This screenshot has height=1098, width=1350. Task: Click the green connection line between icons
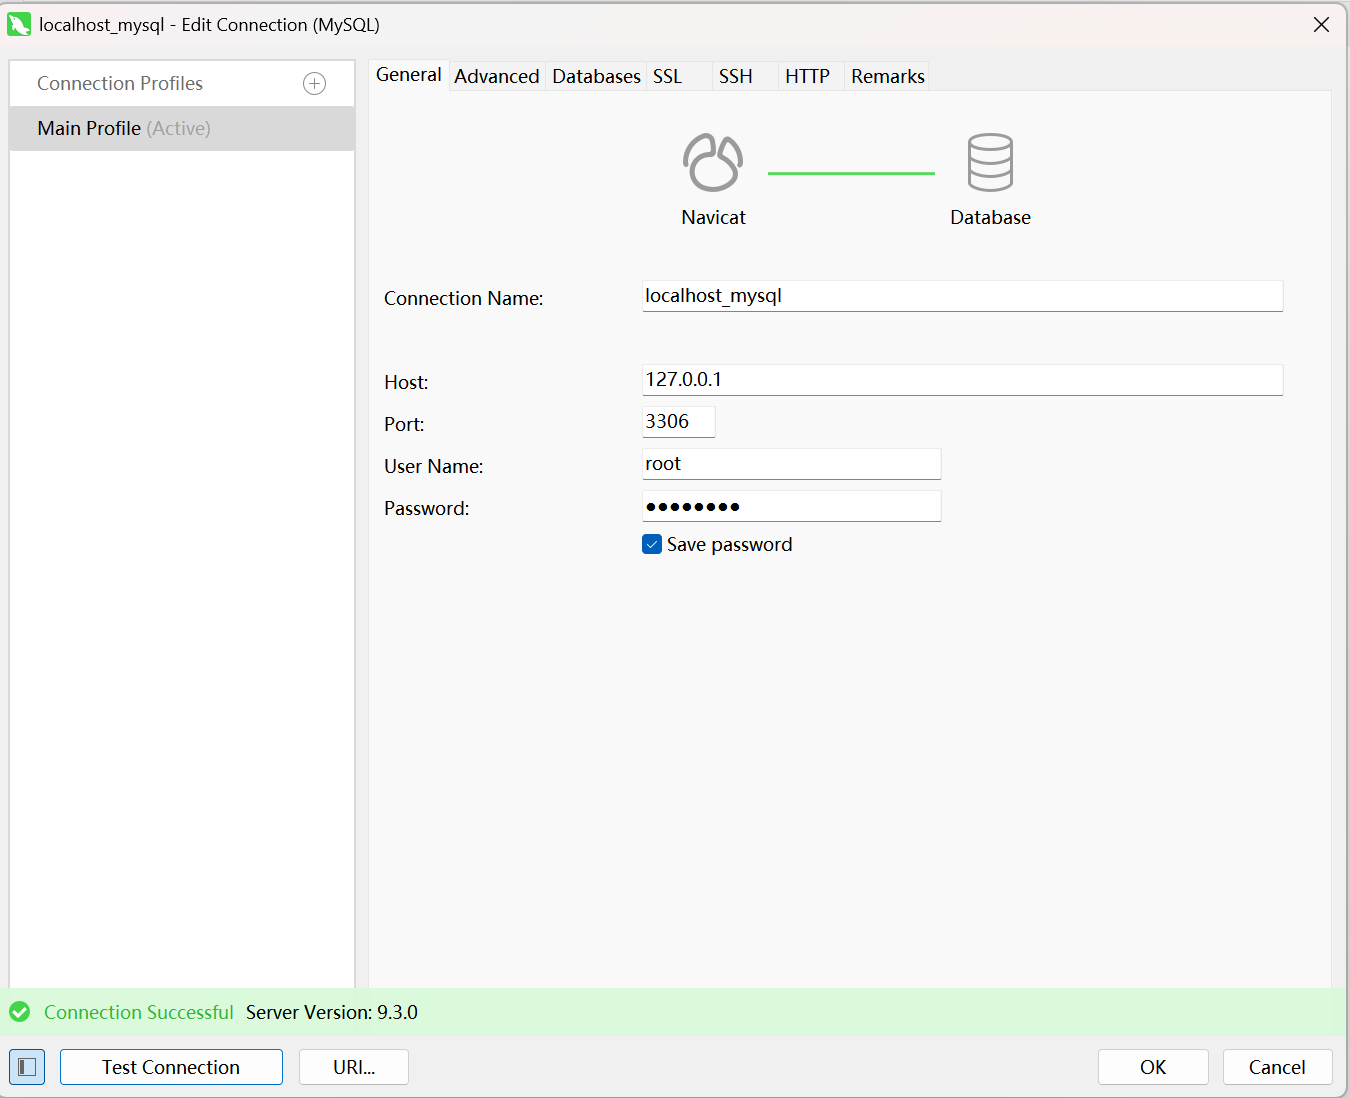pos(851,173)
